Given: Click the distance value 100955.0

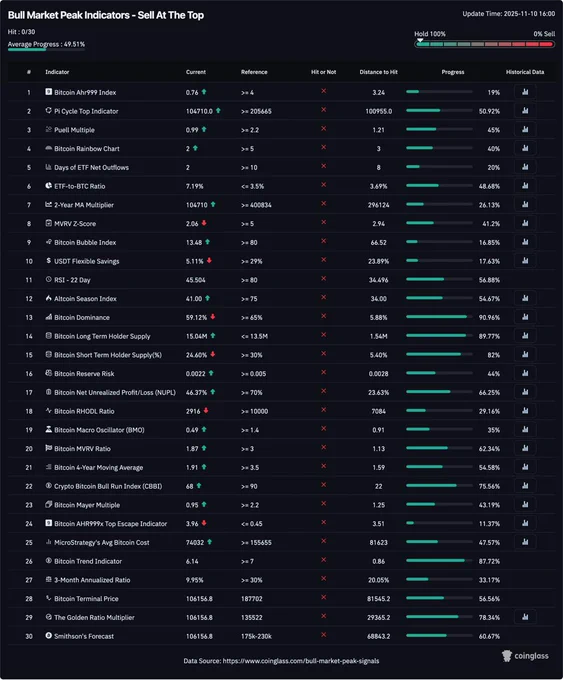Looking at the screenshot, I should tap(379, 111).
